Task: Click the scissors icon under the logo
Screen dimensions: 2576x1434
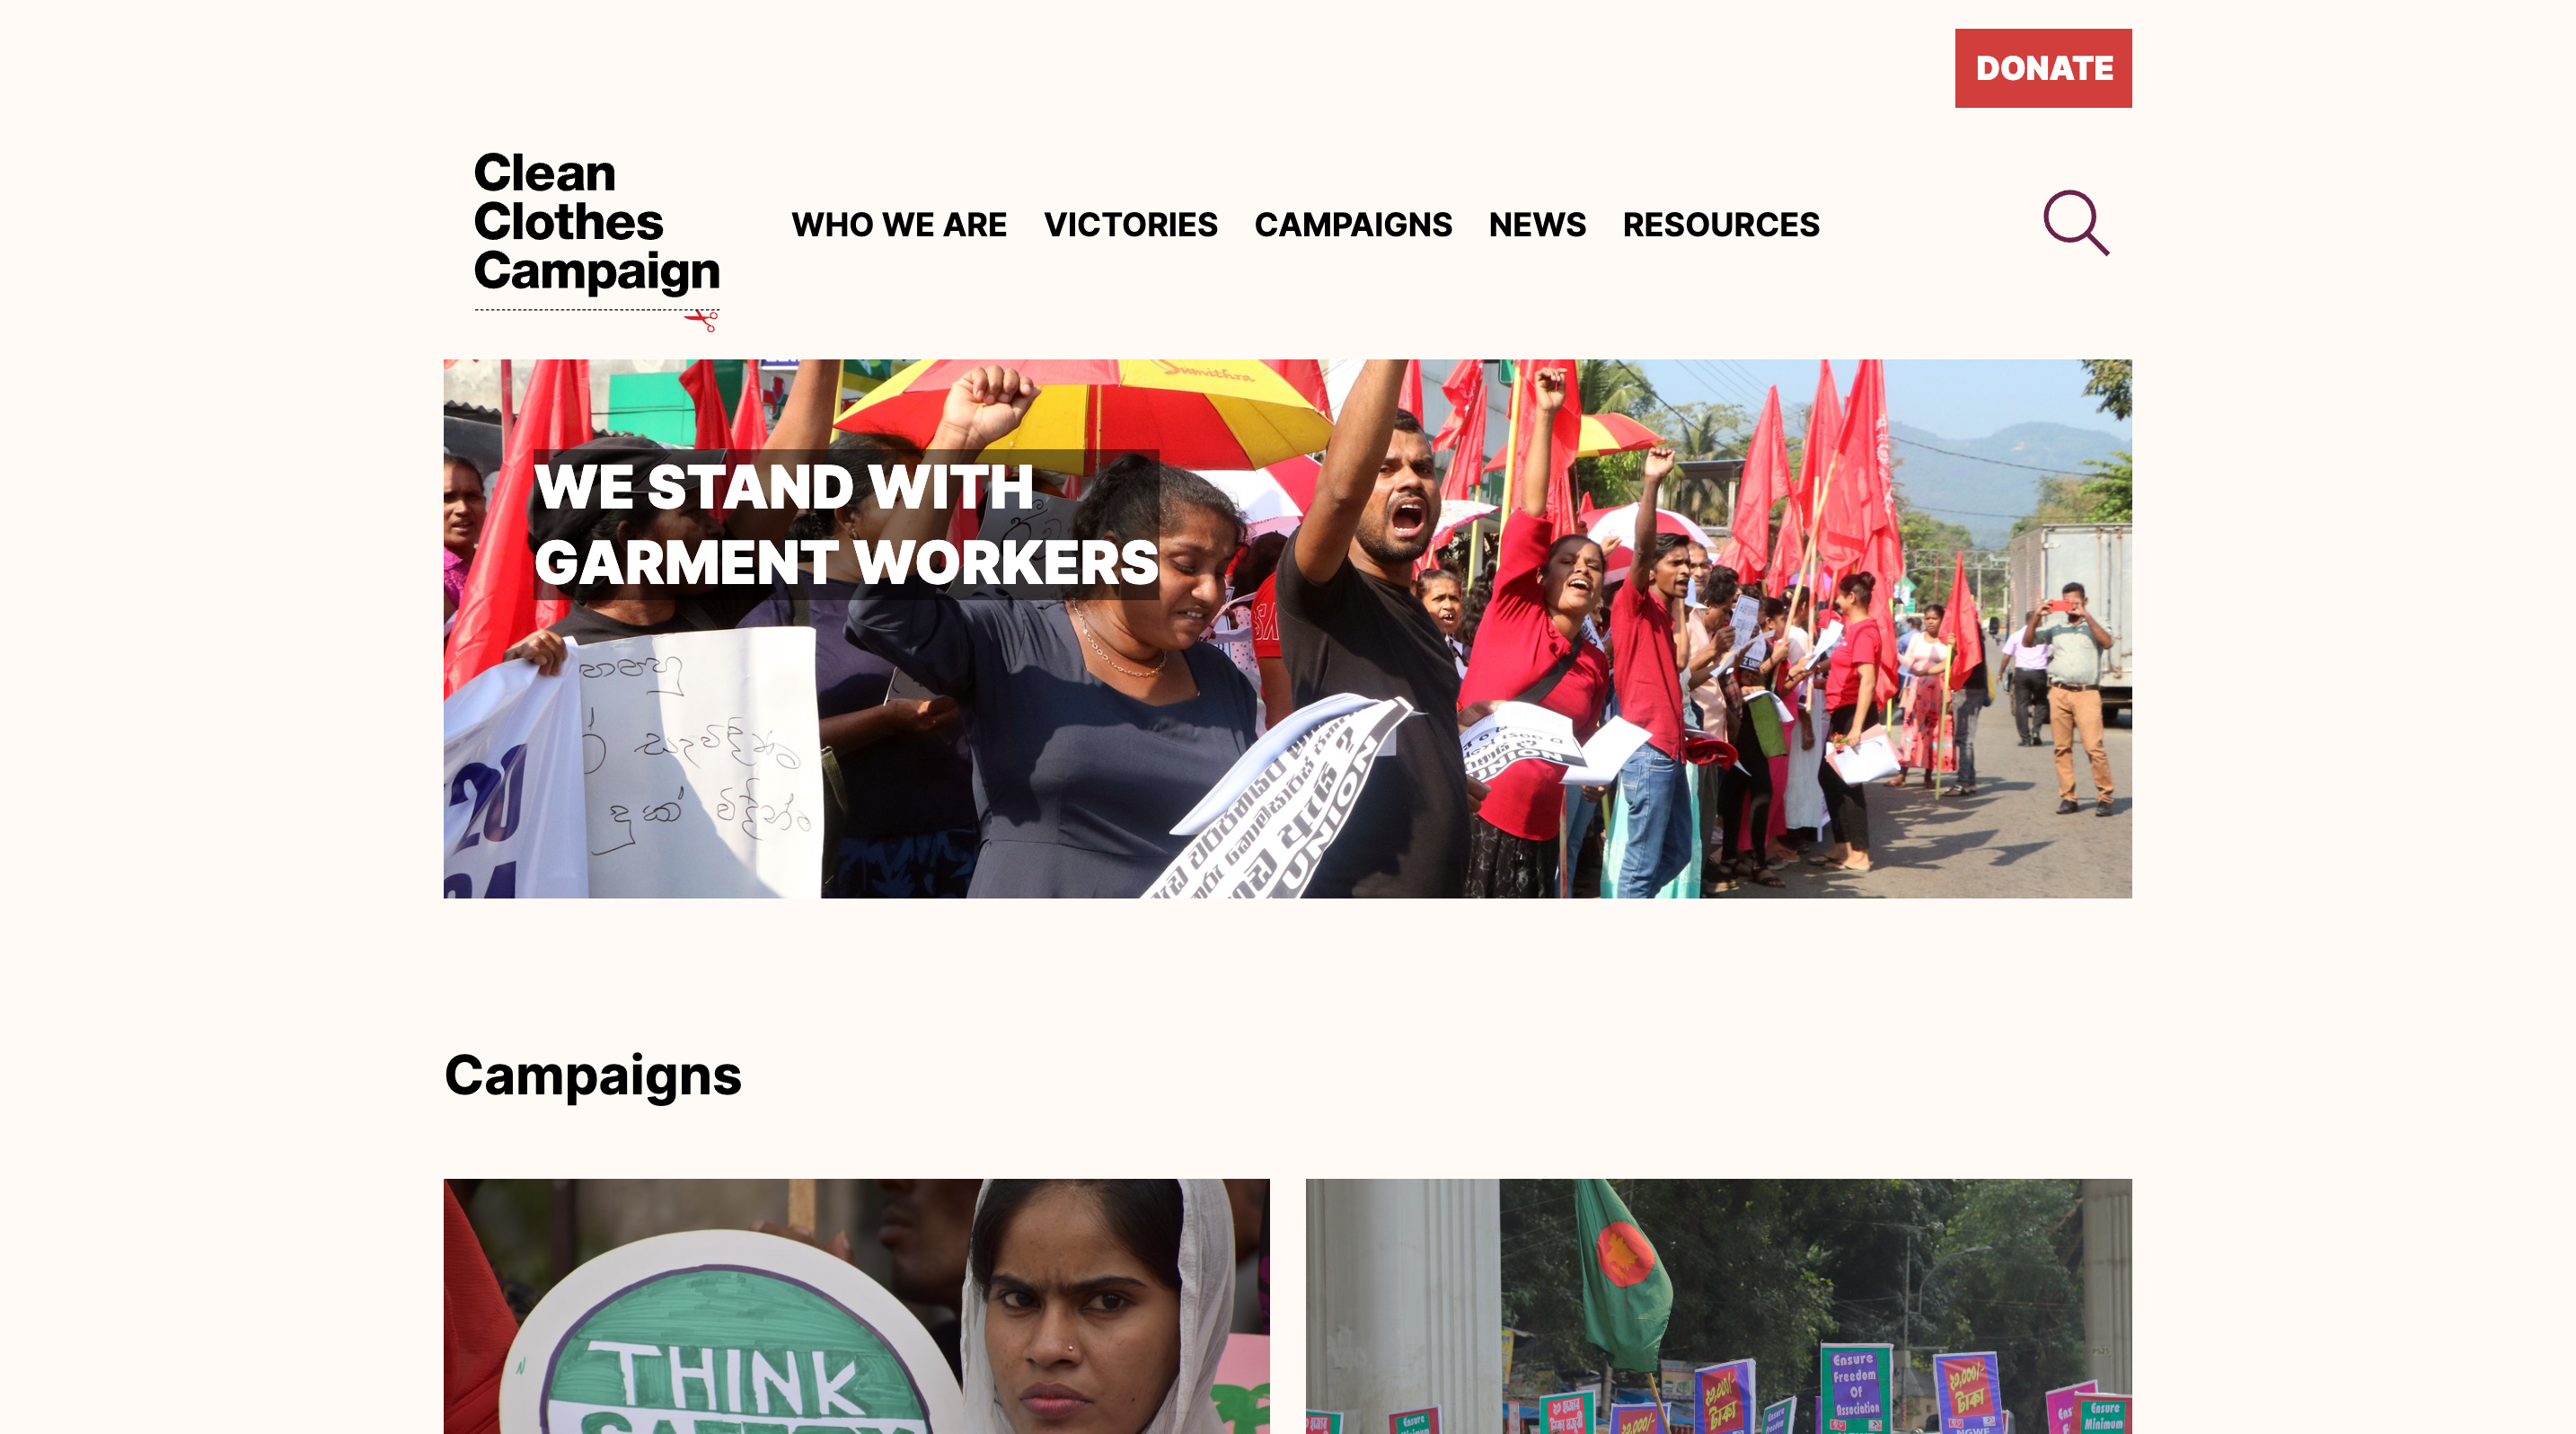Action: pyautogui.click(x=702, y=320)
